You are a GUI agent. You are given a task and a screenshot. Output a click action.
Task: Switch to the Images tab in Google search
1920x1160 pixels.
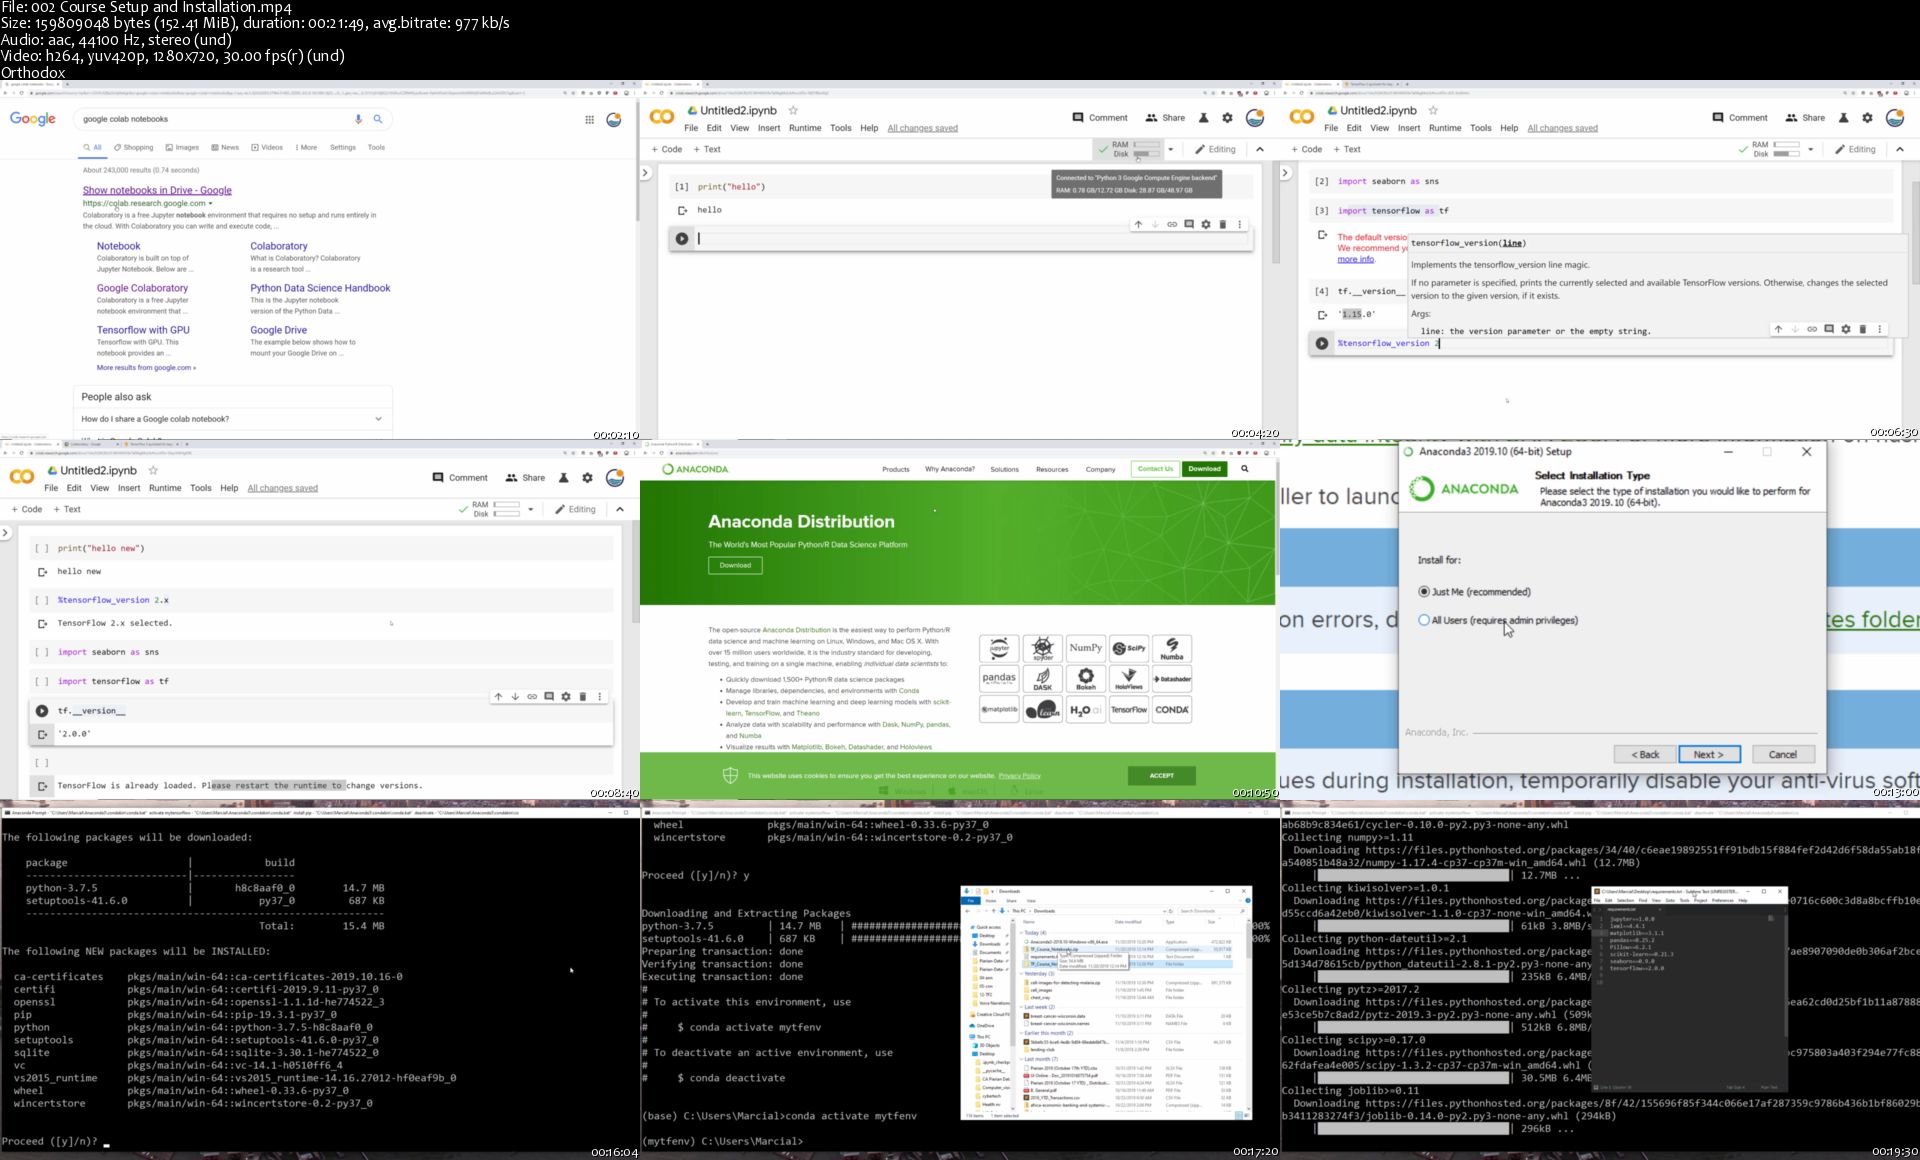pos(182,147)
